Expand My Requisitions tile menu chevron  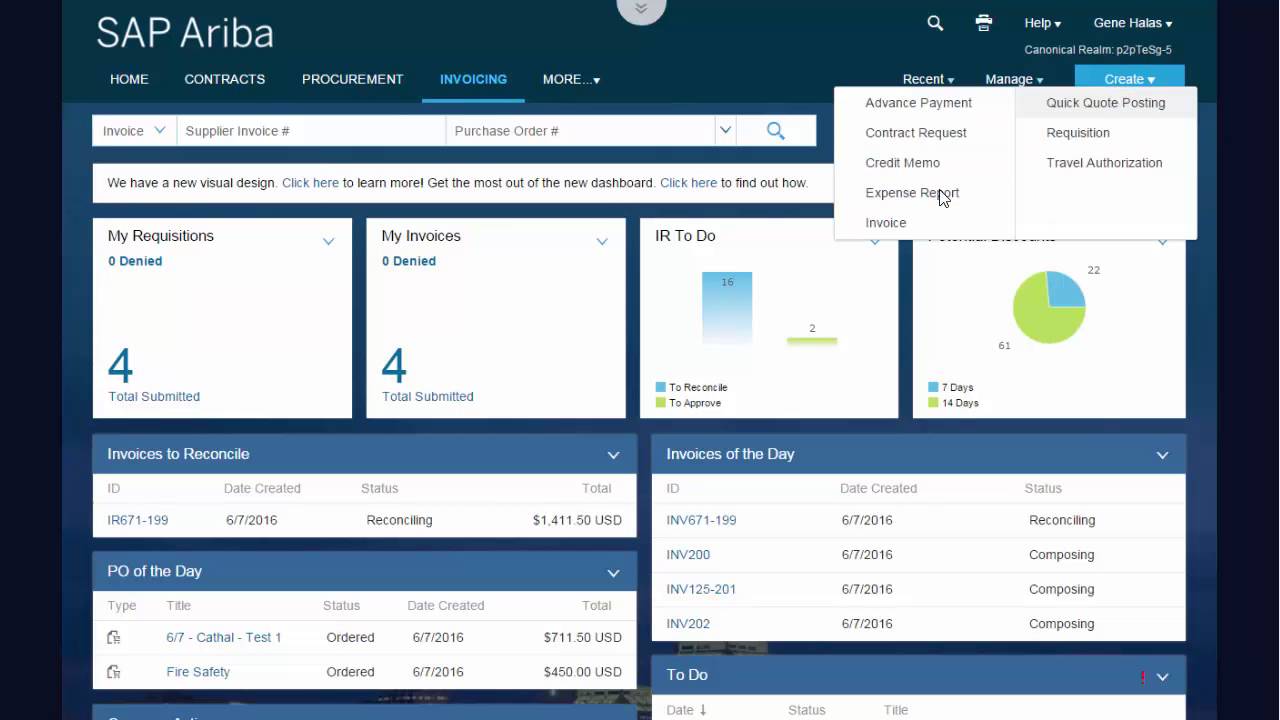click(x=328, y=241)
